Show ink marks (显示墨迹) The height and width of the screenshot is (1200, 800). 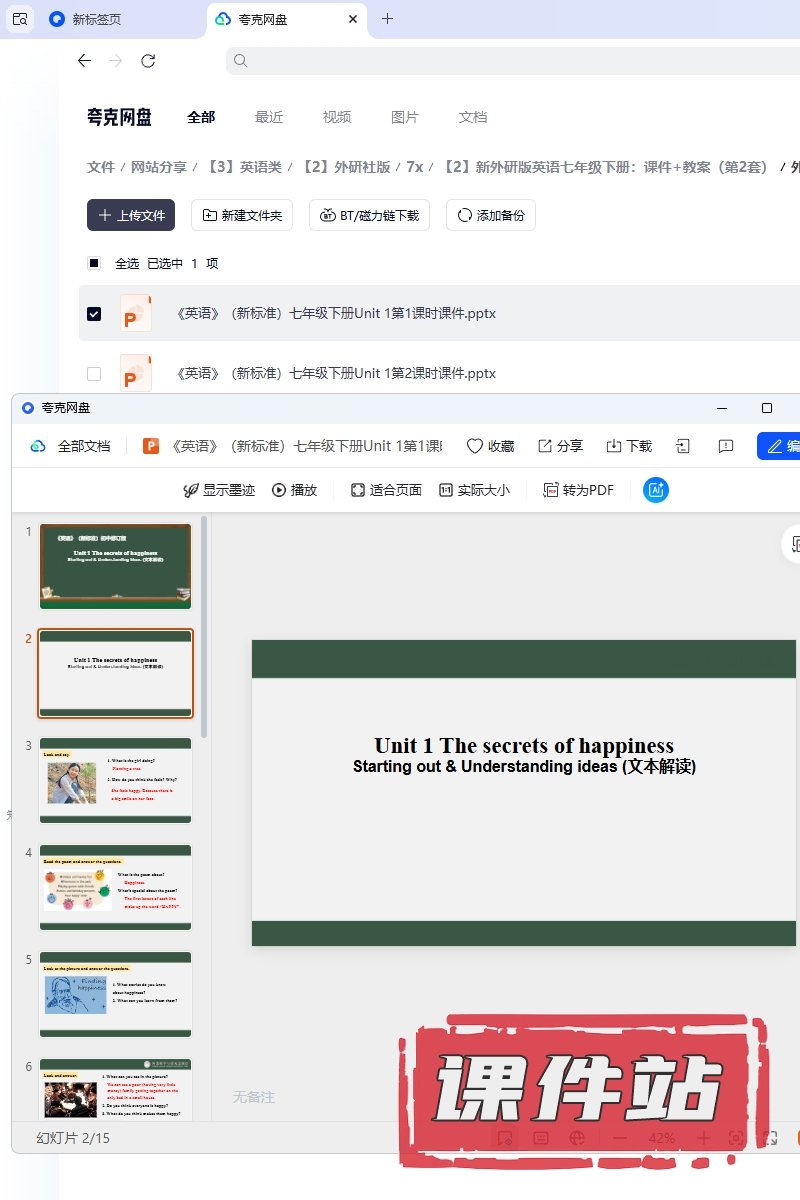point(191,490)
